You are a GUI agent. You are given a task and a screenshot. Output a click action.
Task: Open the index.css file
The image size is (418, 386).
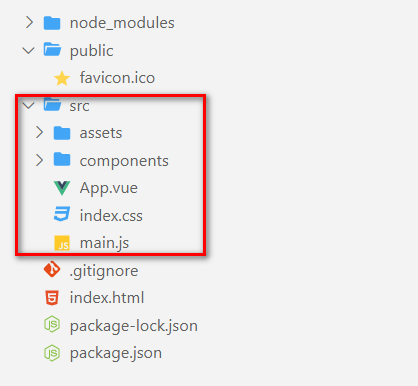click(111, 216)
